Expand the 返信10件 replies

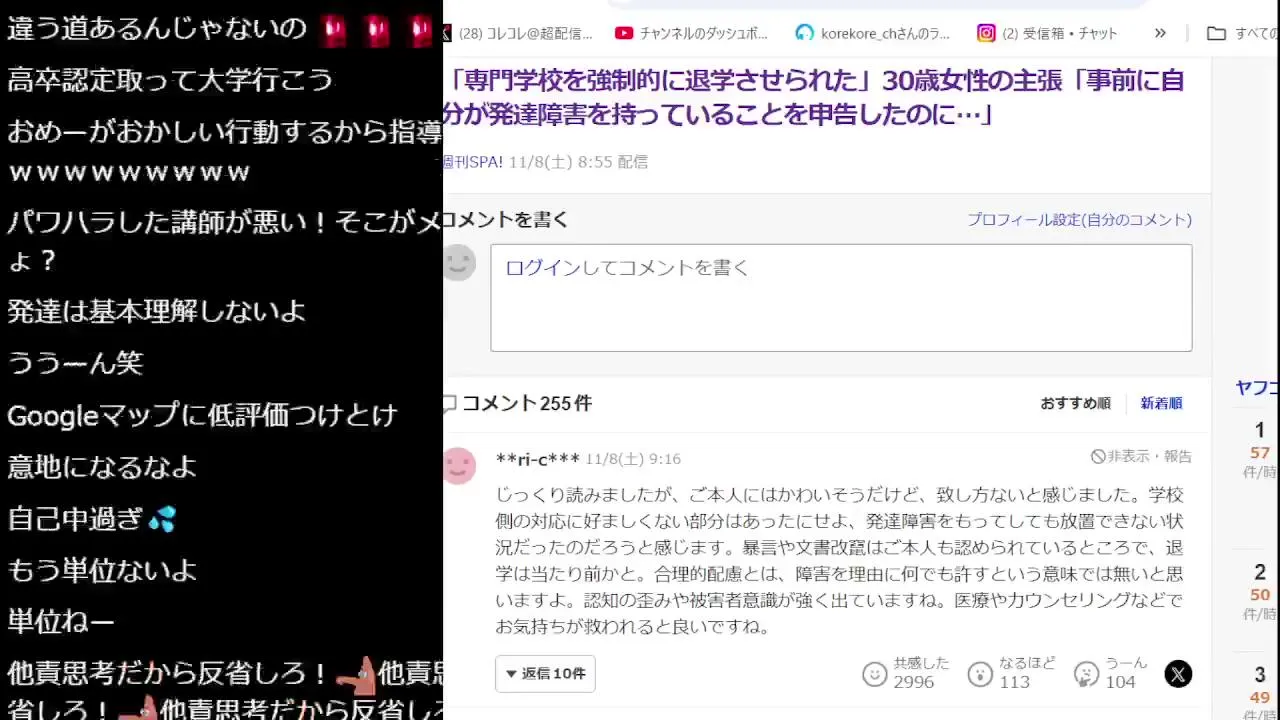(545, 674)
